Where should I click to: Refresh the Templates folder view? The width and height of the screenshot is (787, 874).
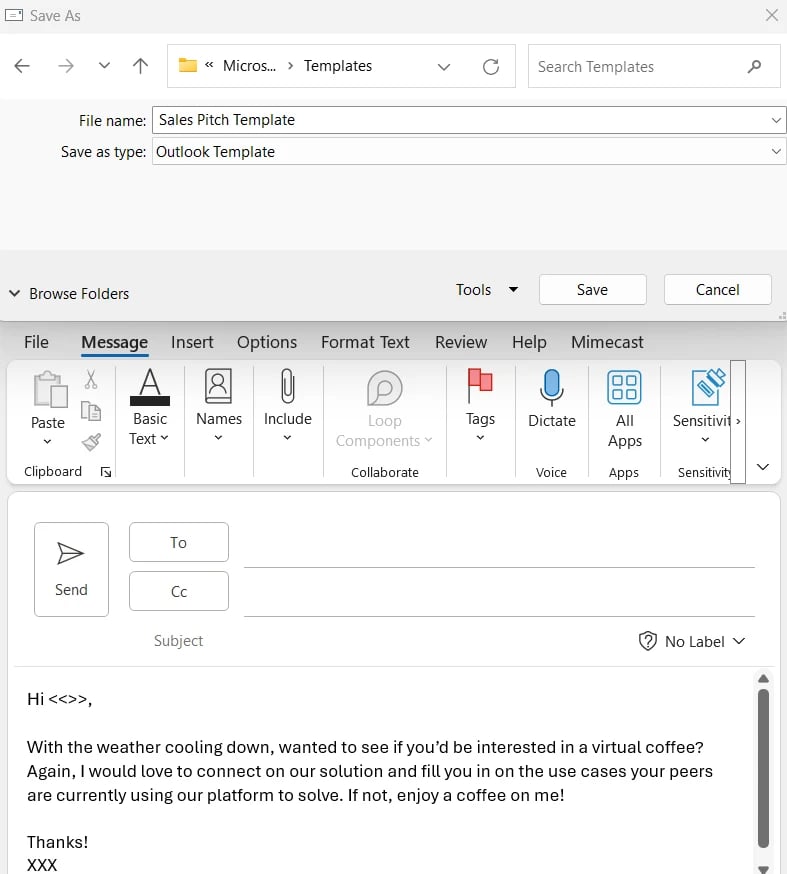(491, 67)
